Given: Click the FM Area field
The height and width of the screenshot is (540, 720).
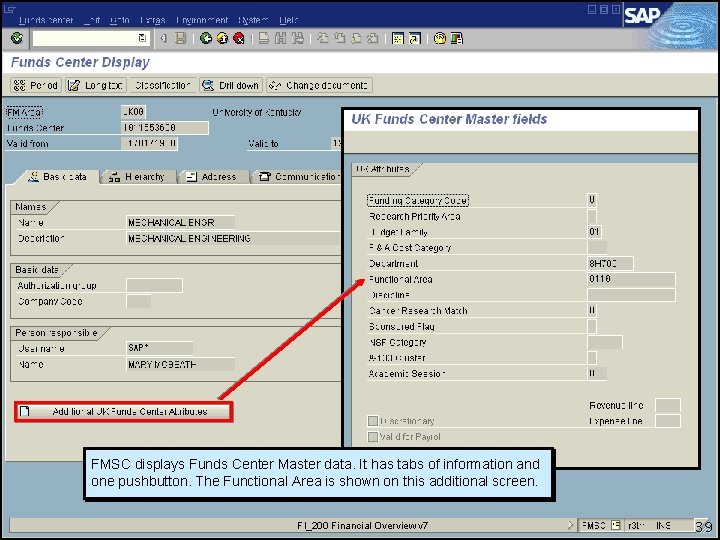Looking at the screenshot, I should coord(134,112).
